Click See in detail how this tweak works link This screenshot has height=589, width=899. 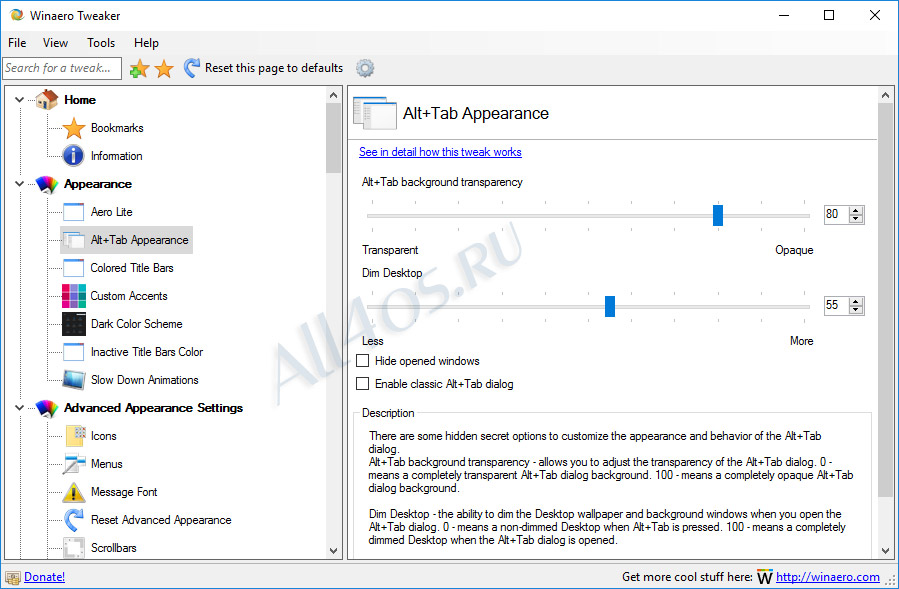440,152
